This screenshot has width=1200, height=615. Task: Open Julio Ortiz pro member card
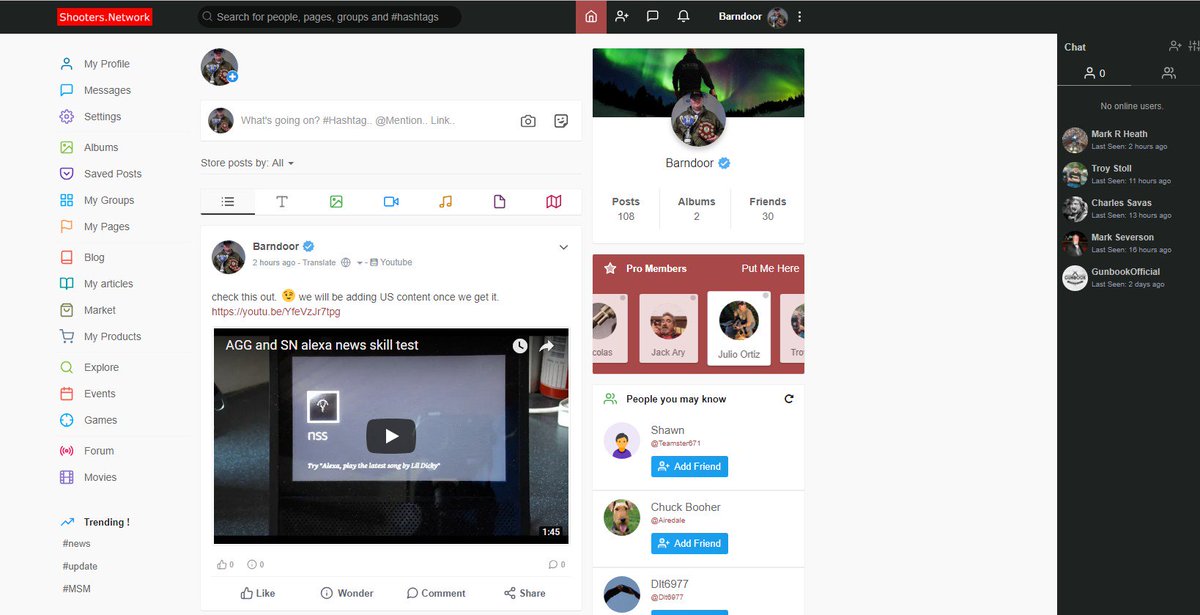click(x=738, y=328)
